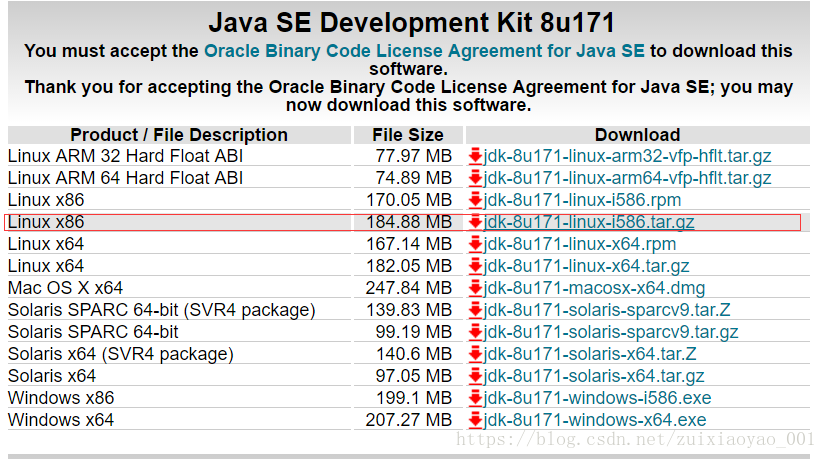
Task: Click download arrow icon beside jdk-8u171-solaris-x64.tar.gz
Action: point(475,376)
